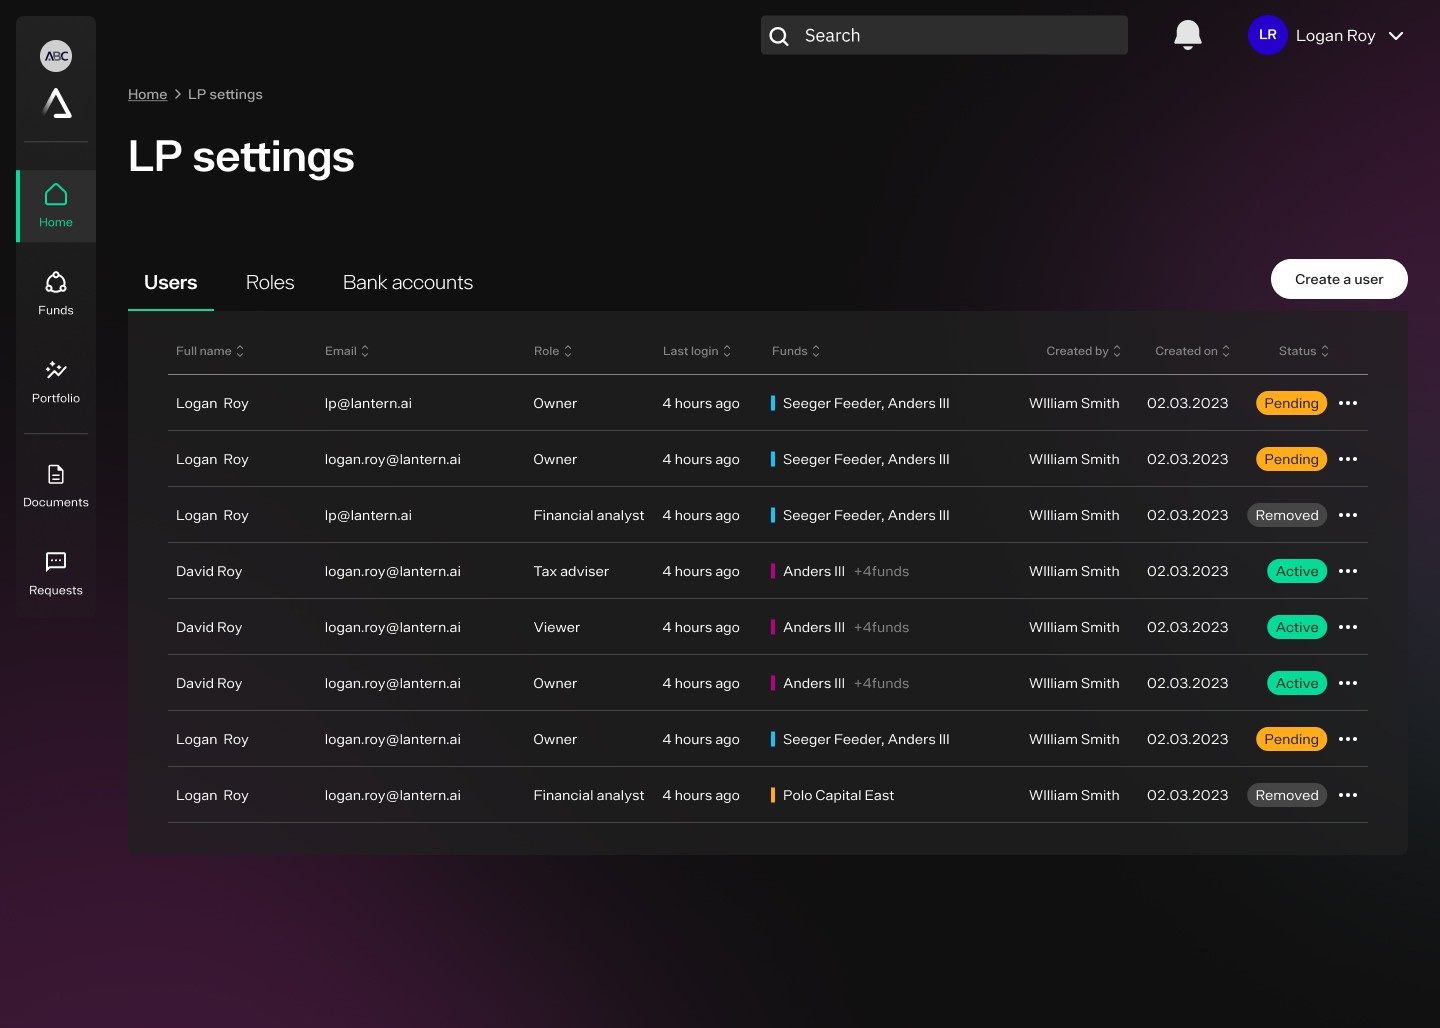Sort table by Created on
1440x1028 pixels.
[1193, 351]
